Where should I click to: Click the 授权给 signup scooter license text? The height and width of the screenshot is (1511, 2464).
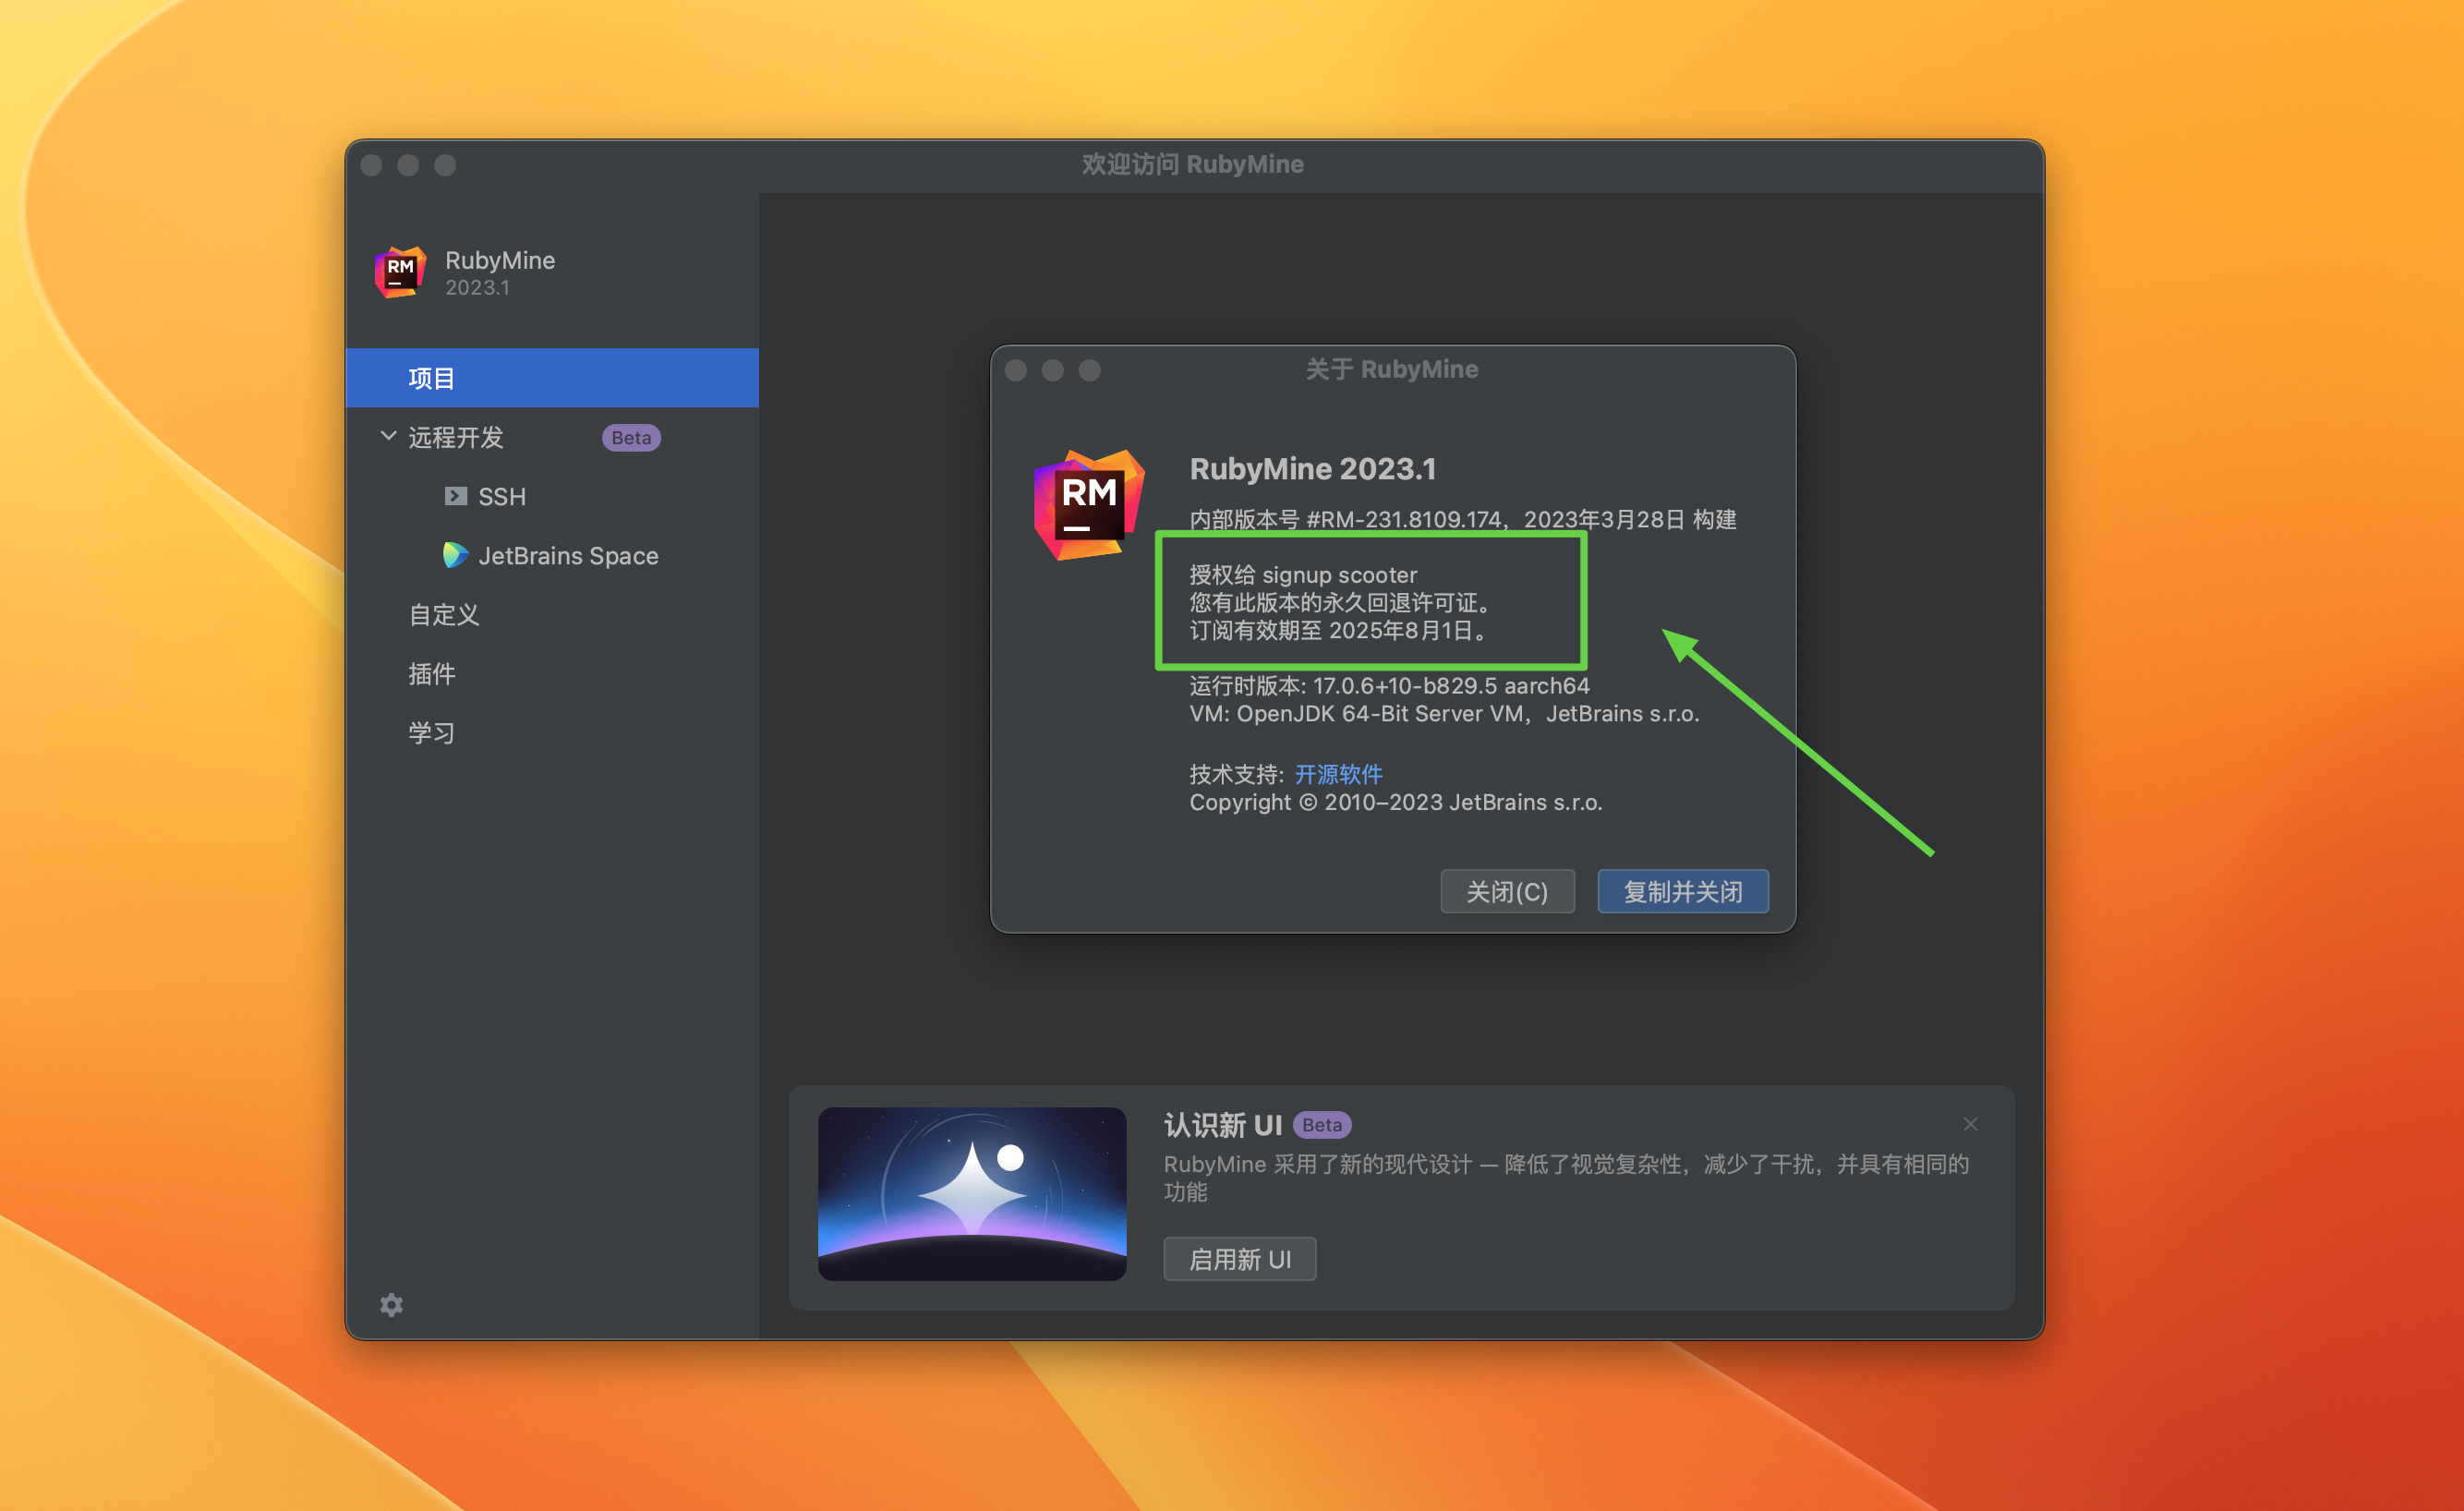pyautogui.click(x=1303, y=575)
